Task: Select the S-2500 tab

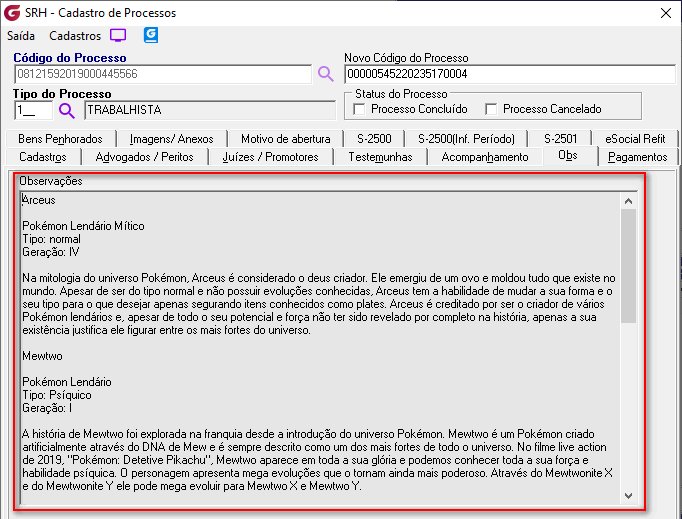Action: pyautogui.click(x=374, y=139)
